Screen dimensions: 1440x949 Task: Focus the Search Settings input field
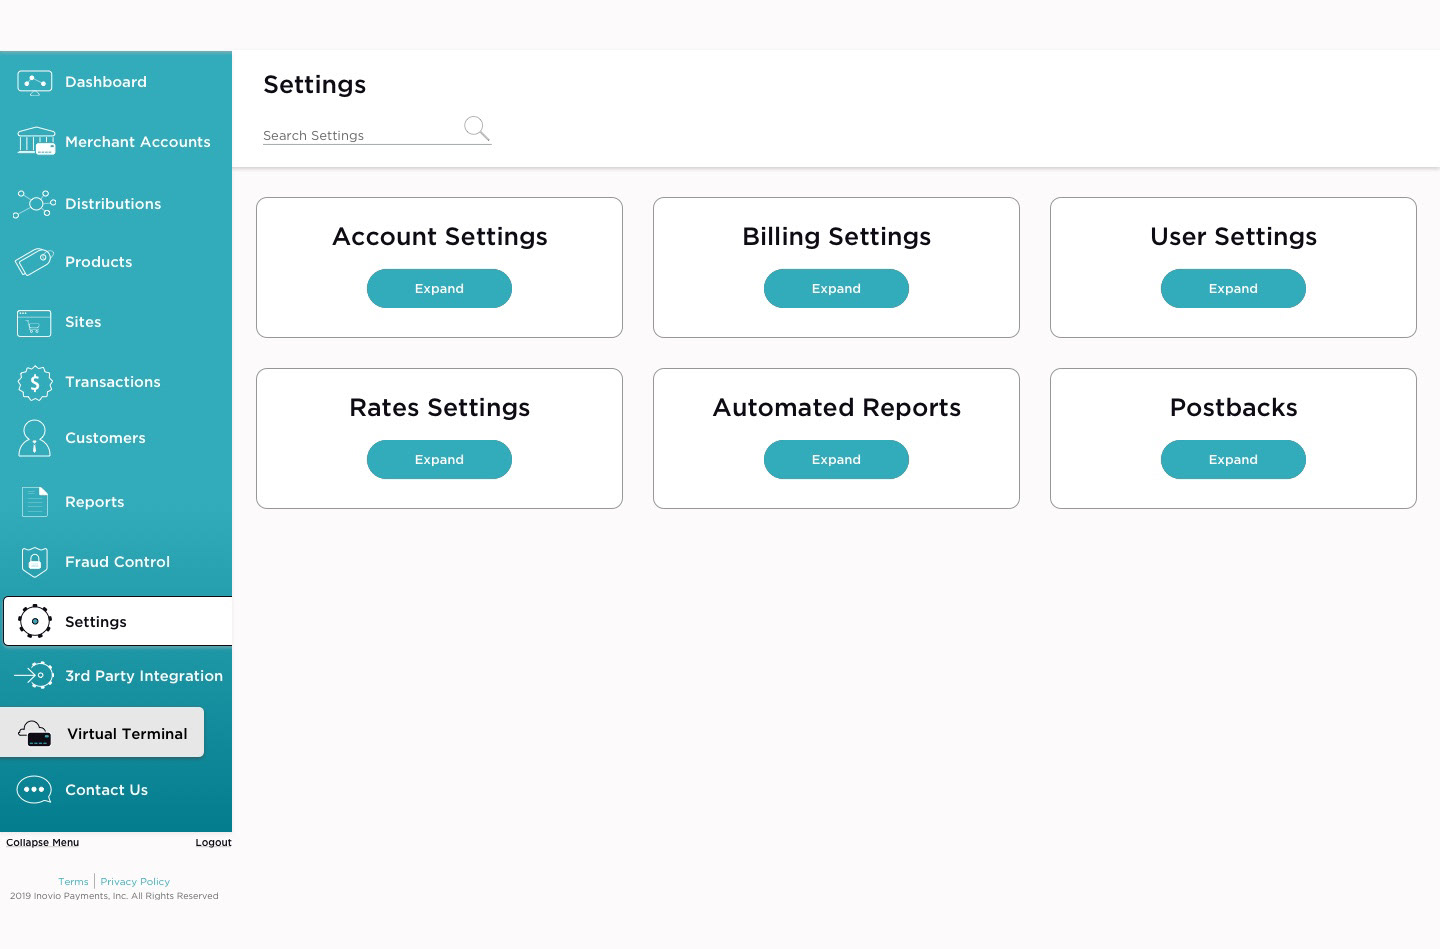(360, 135)
